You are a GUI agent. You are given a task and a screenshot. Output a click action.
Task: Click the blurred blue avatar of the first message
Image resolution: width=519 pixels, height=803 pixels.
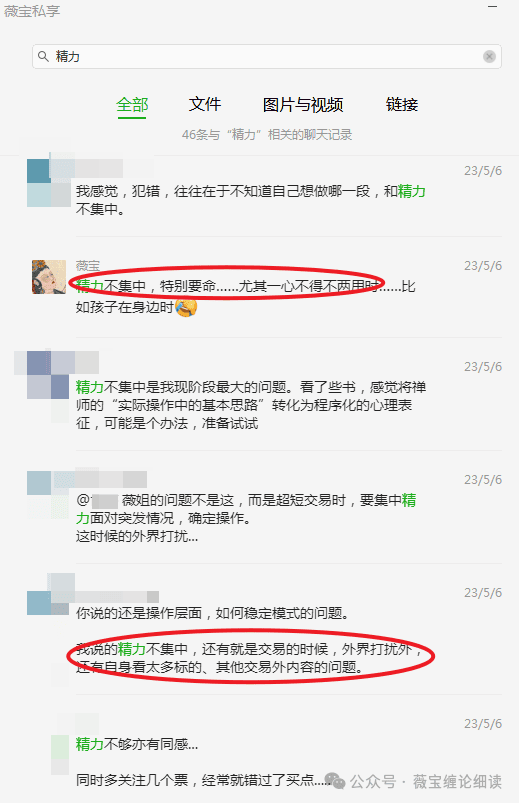49,183
